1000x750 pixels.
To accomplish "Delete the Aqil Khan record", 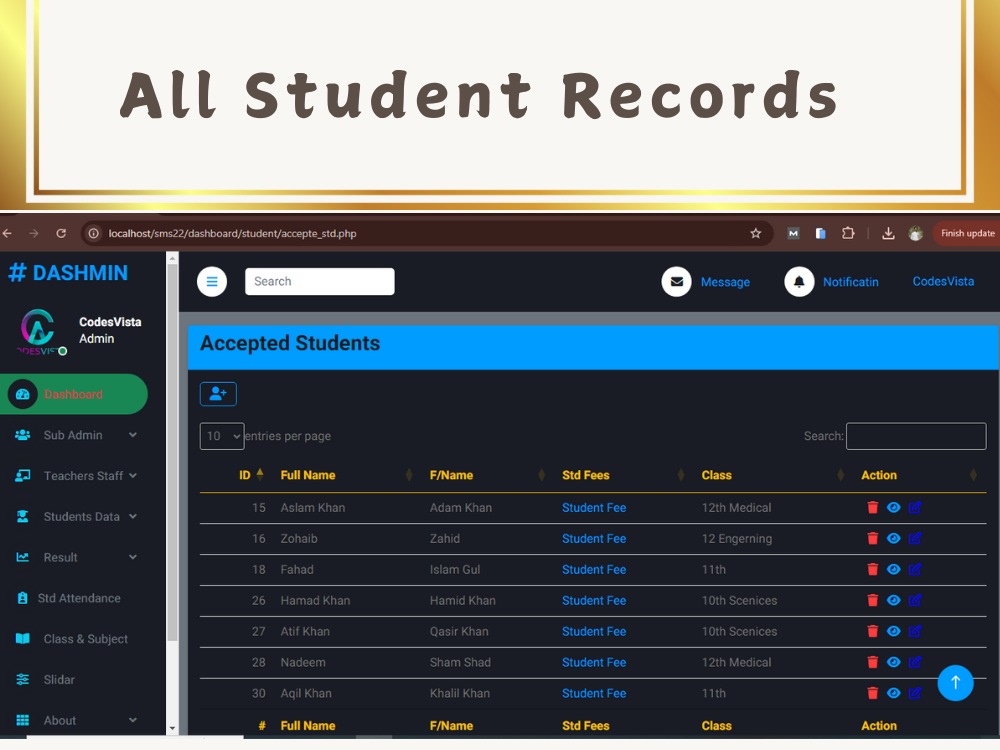I will (x=872, y=693).
